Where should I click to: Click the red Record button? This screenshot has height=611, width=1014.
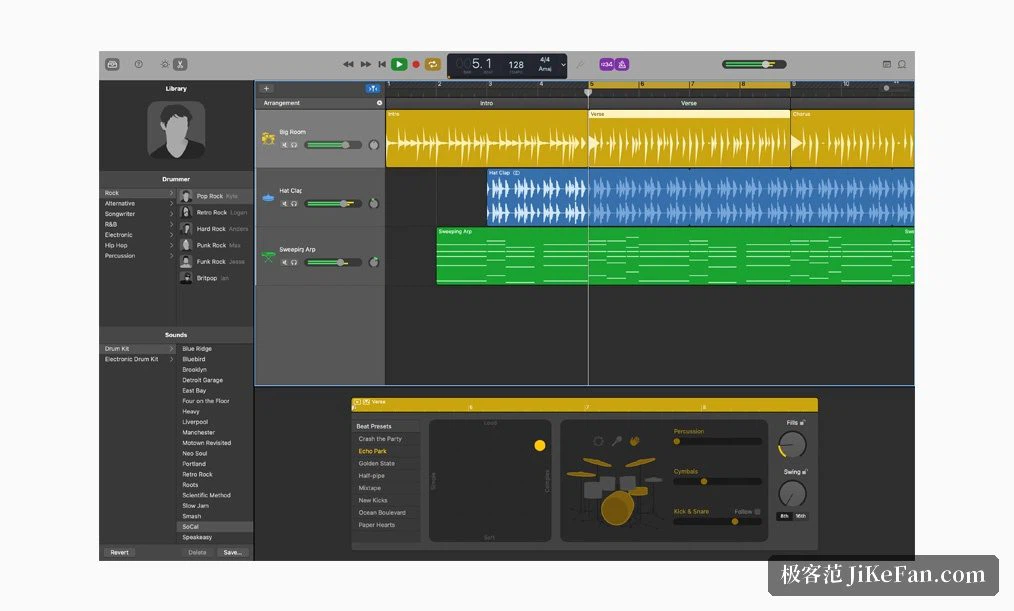click(416, 64)
